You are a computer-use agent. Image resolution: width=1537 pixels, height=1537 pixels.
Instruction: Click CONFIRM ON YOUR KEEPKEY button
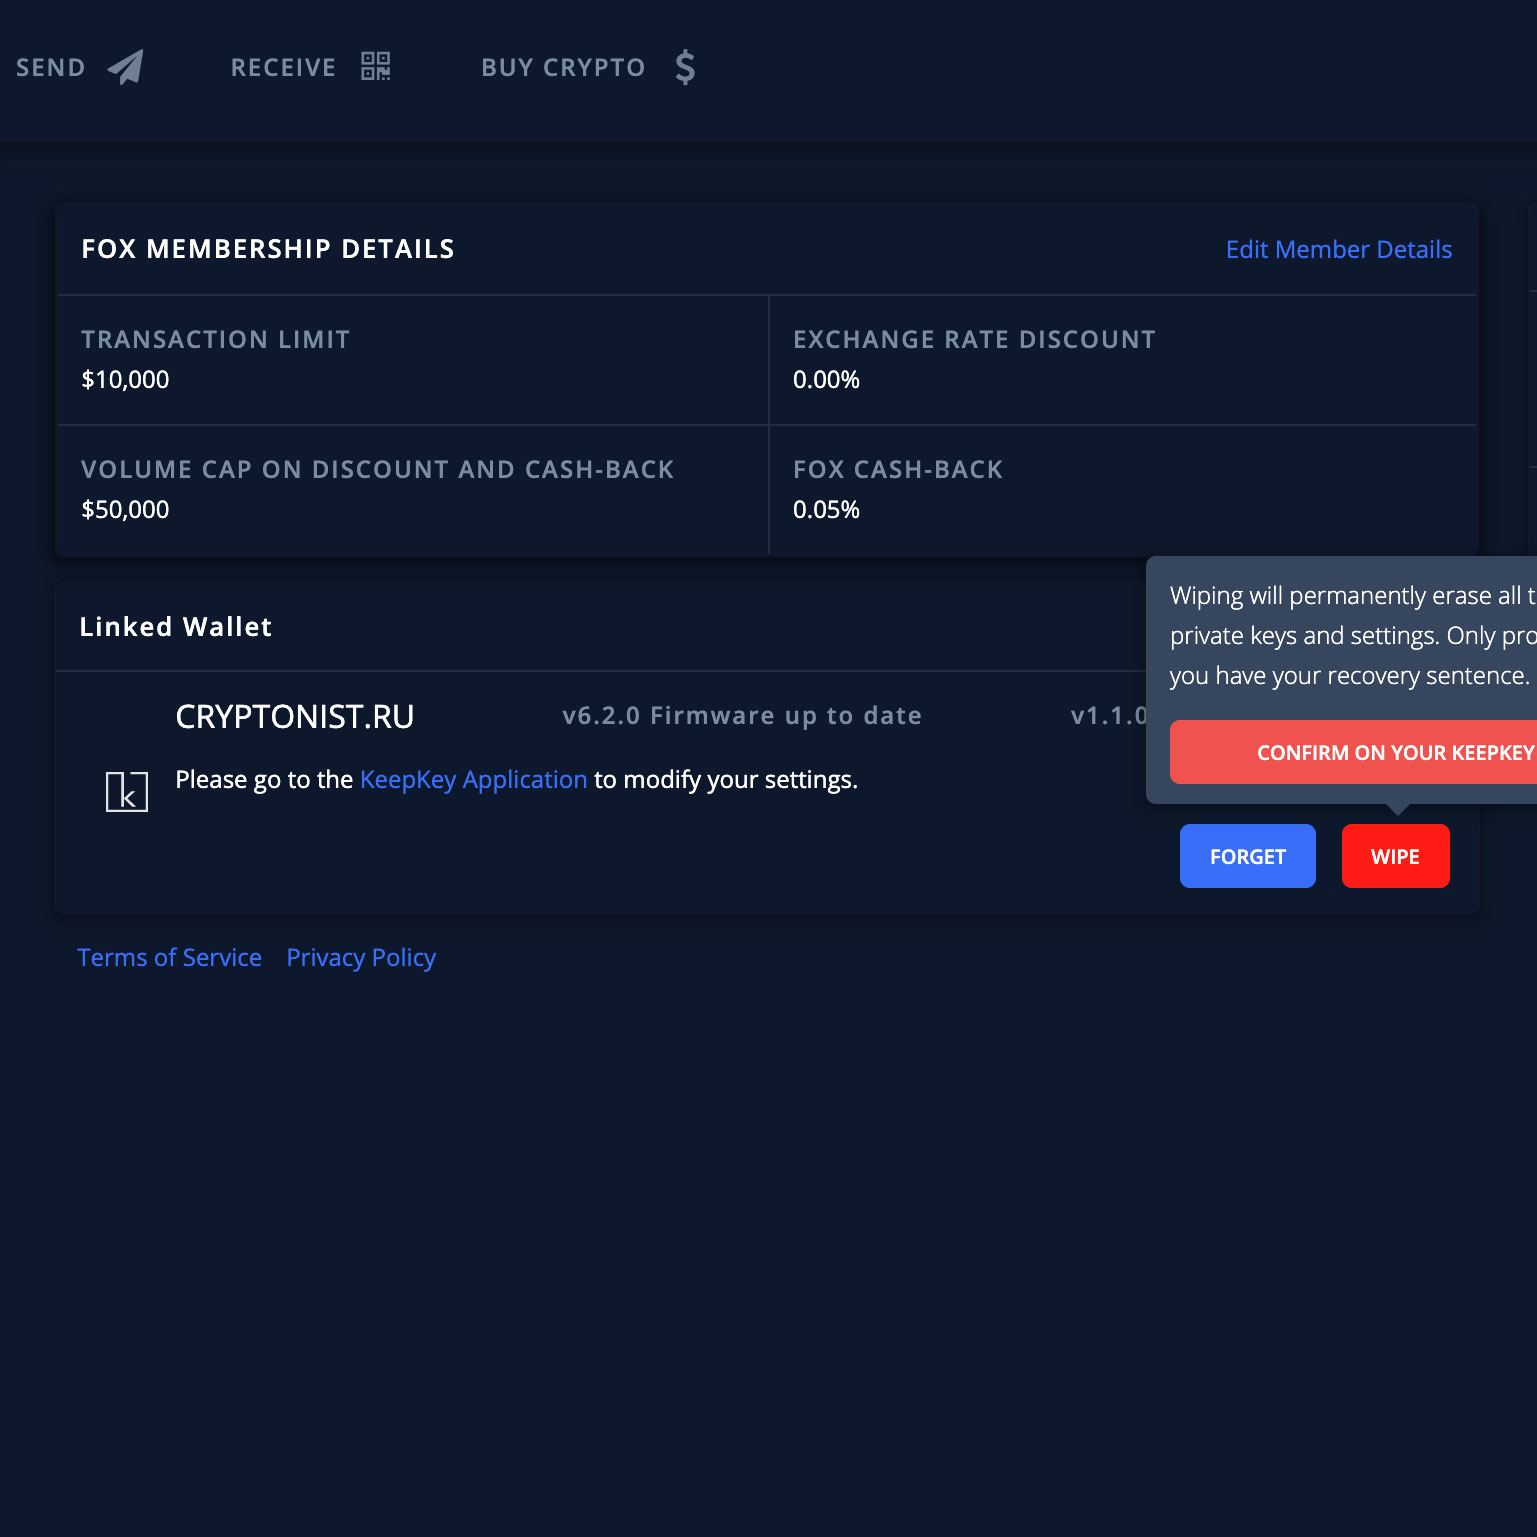[x=1353, y=752]
